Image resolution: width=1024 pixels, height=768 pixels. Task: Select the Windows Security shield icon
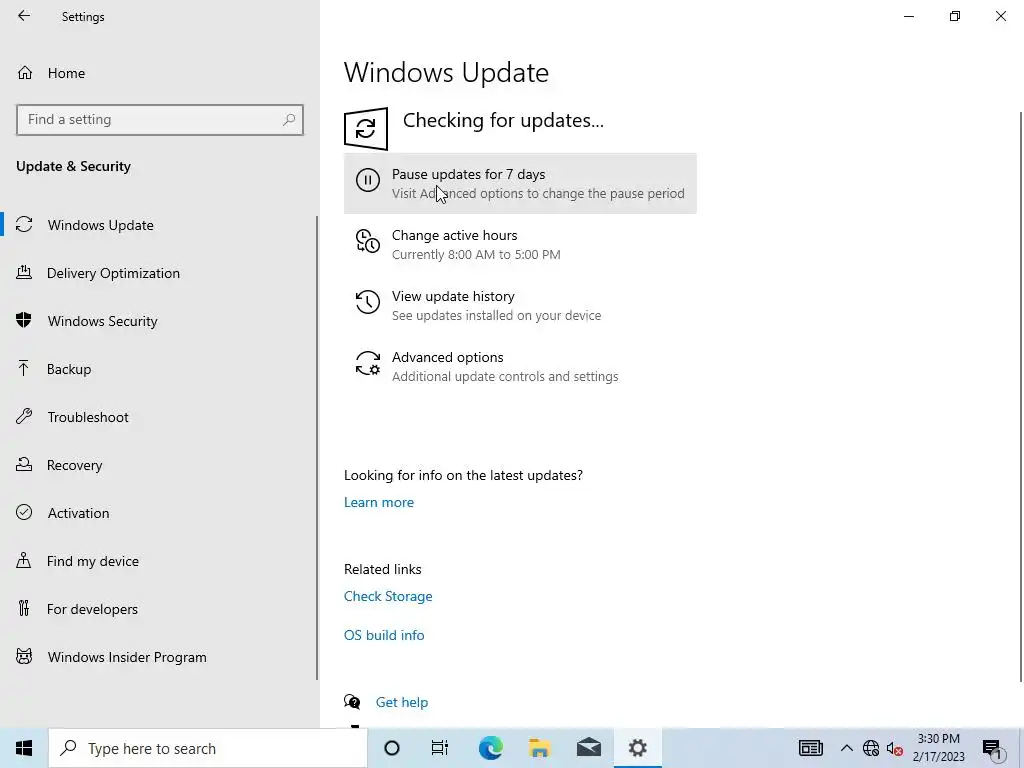(x=24, y=320)
